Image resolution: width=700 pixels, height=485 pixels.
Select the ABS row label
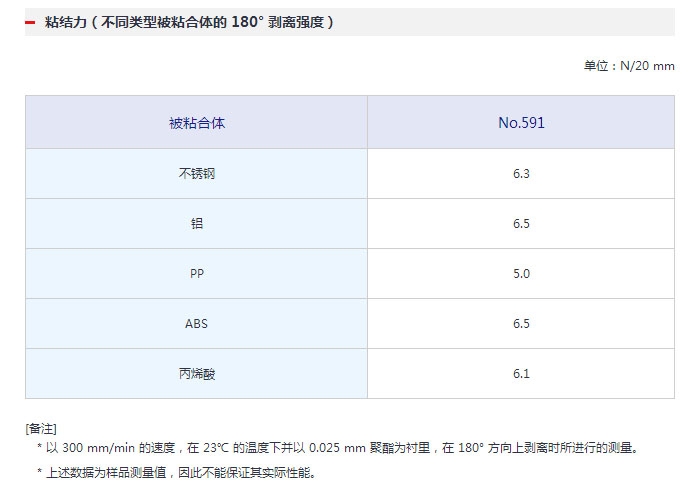click(197, 323)
